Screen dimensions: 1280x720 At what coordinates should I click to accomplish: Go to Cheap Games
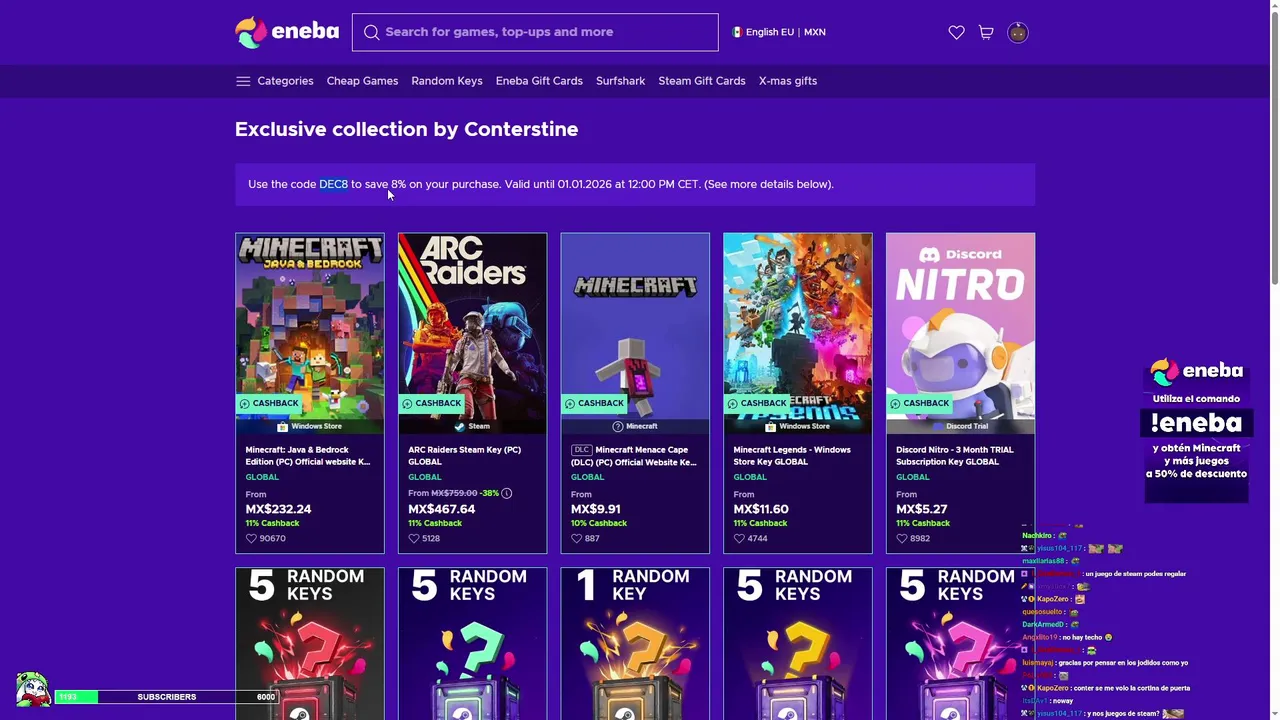point(362,81)
